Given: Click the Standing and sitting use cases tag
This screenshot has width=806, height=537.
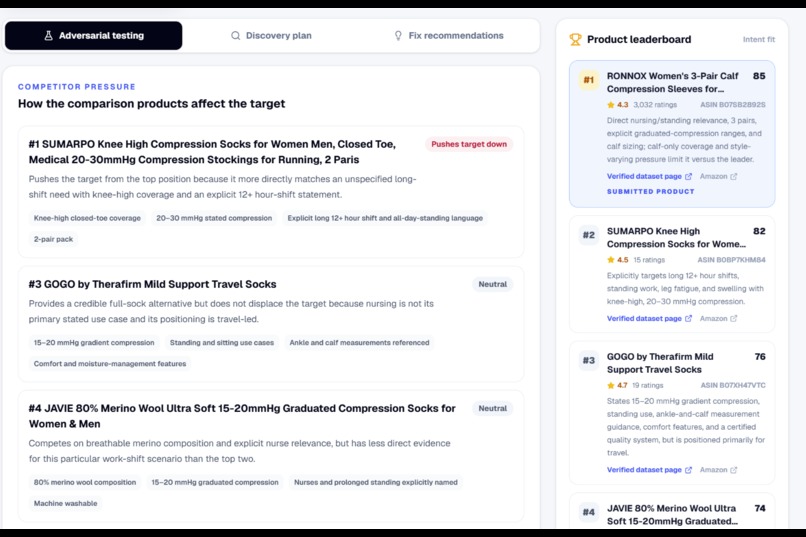Looking at the screenshot, I should click(222, 343).
